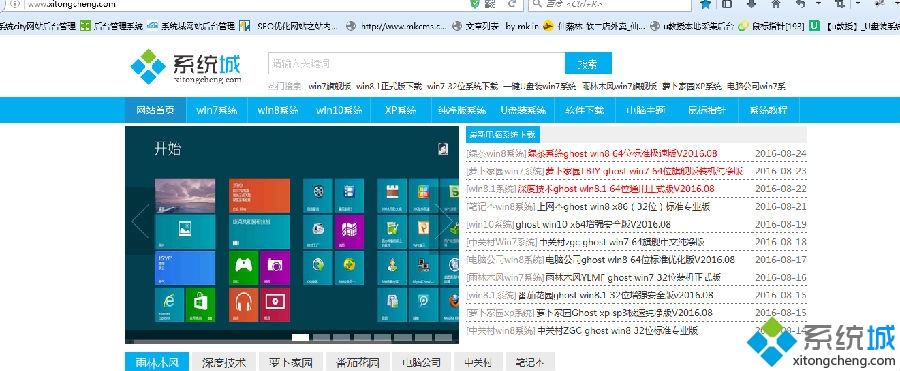Image resolution: width=900 pixels, height=371 pixels.
Task: Focus the browser search box
Action: tap(611, 4)
